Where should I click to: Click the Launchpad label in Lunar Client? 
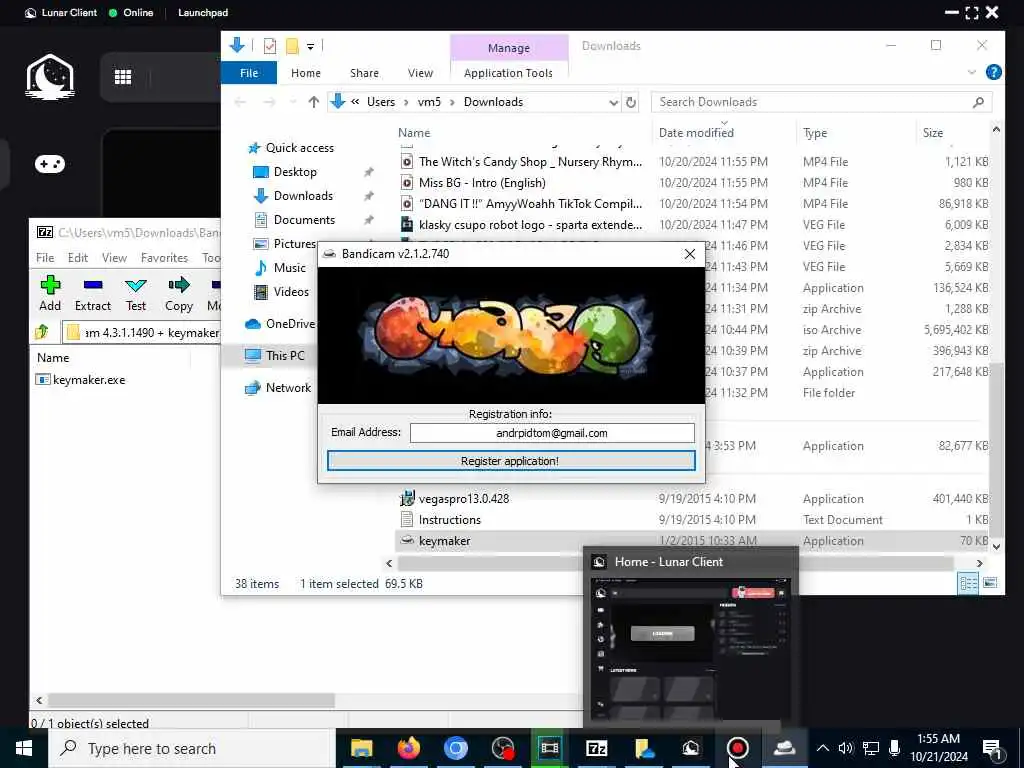(202, 12)
